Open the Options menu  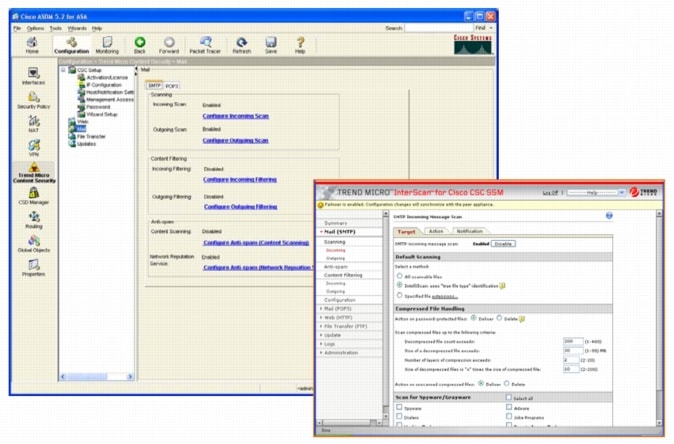pos(35,28)
